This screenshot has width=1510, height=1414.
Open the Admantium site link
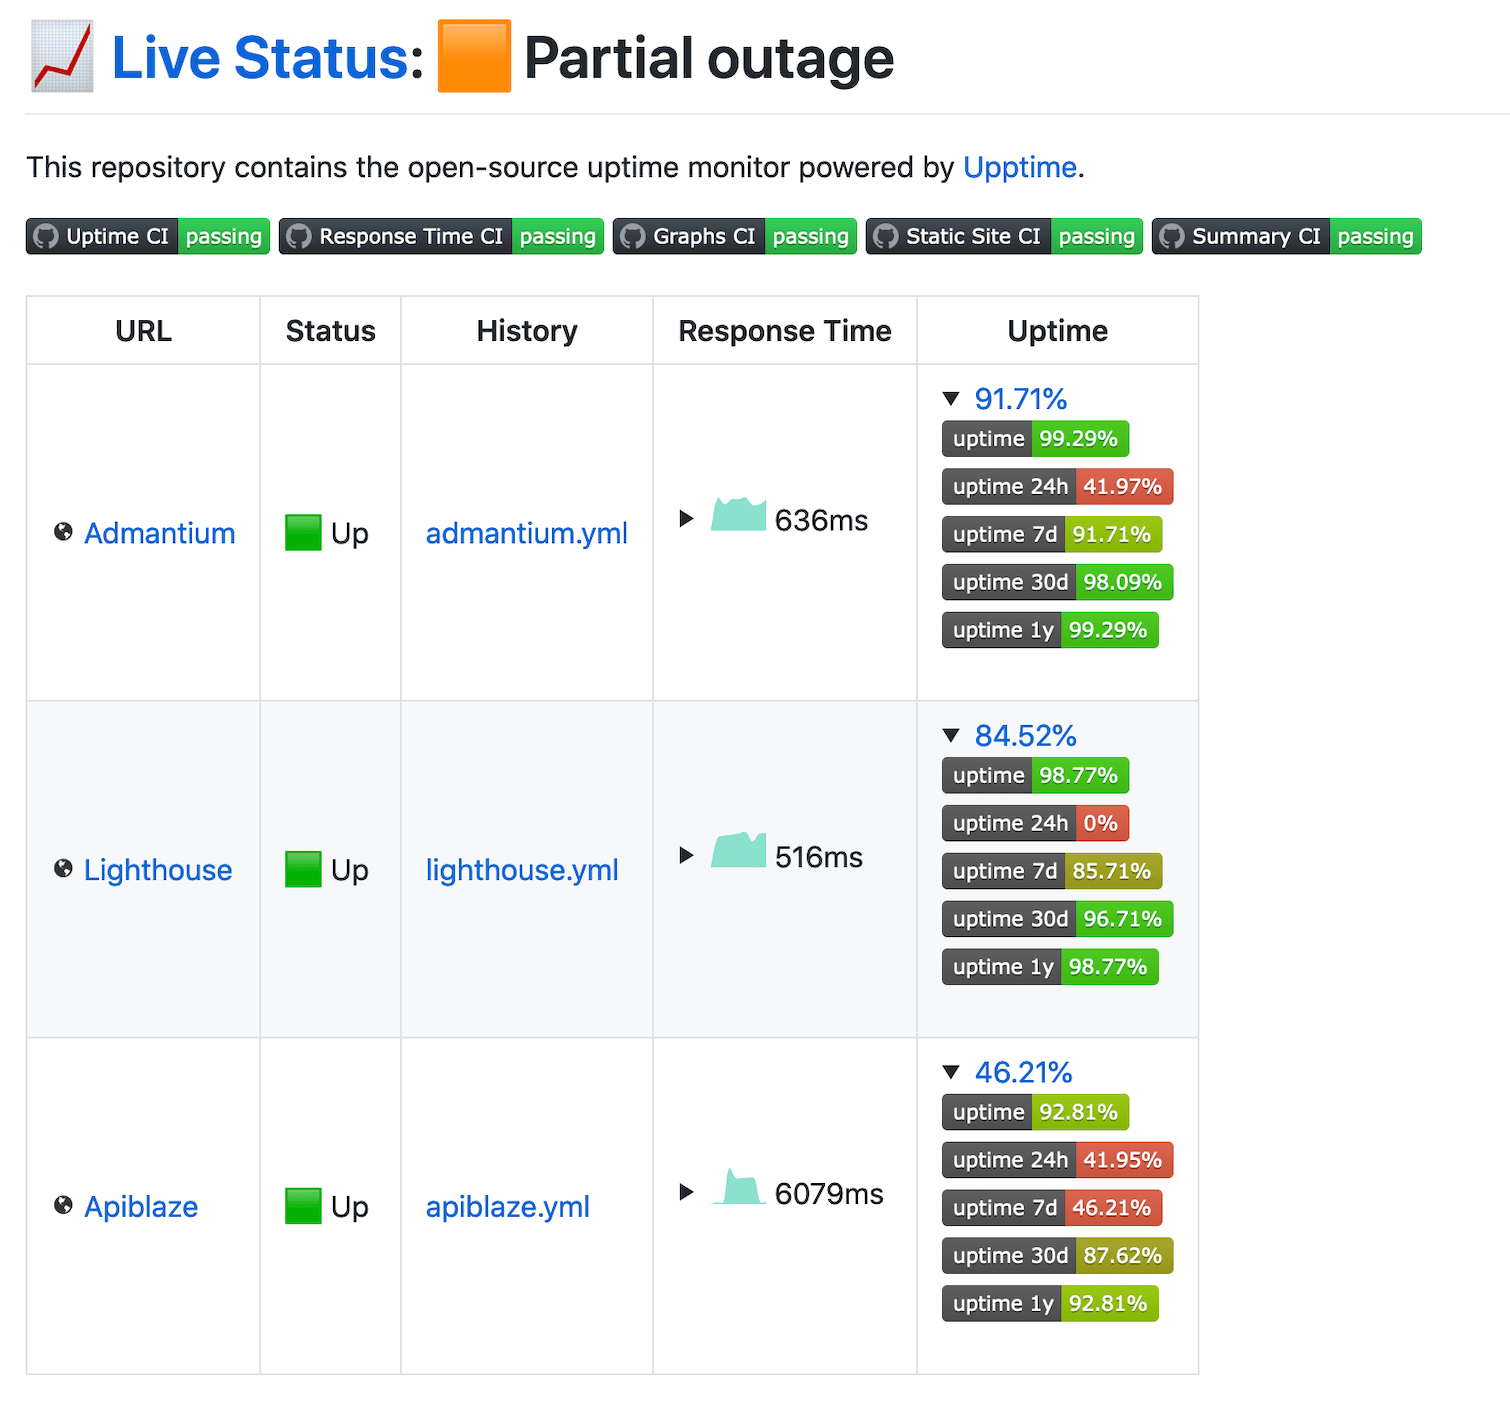pyautogui.click(x=160, y=533)
